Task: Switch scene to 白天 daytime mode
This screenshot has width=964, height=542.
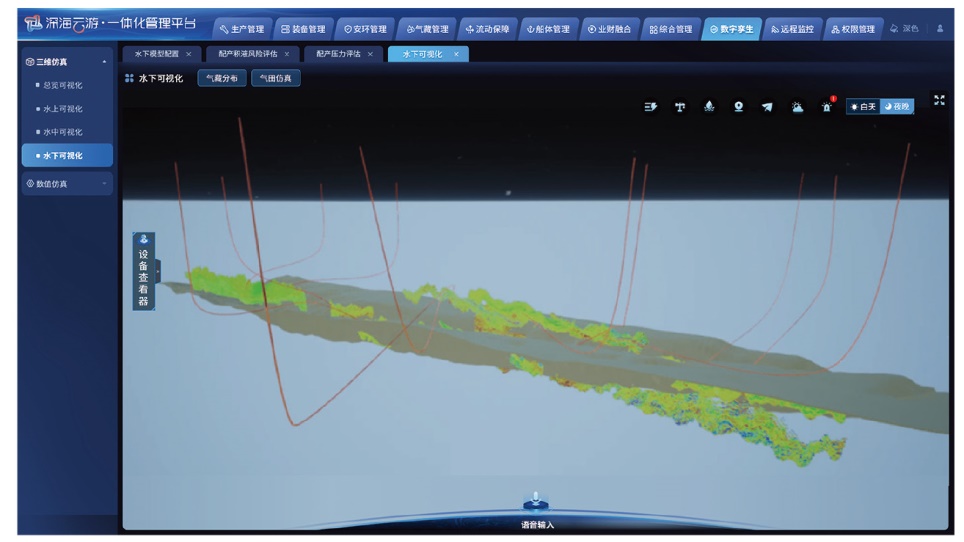Action: (862, 106)
